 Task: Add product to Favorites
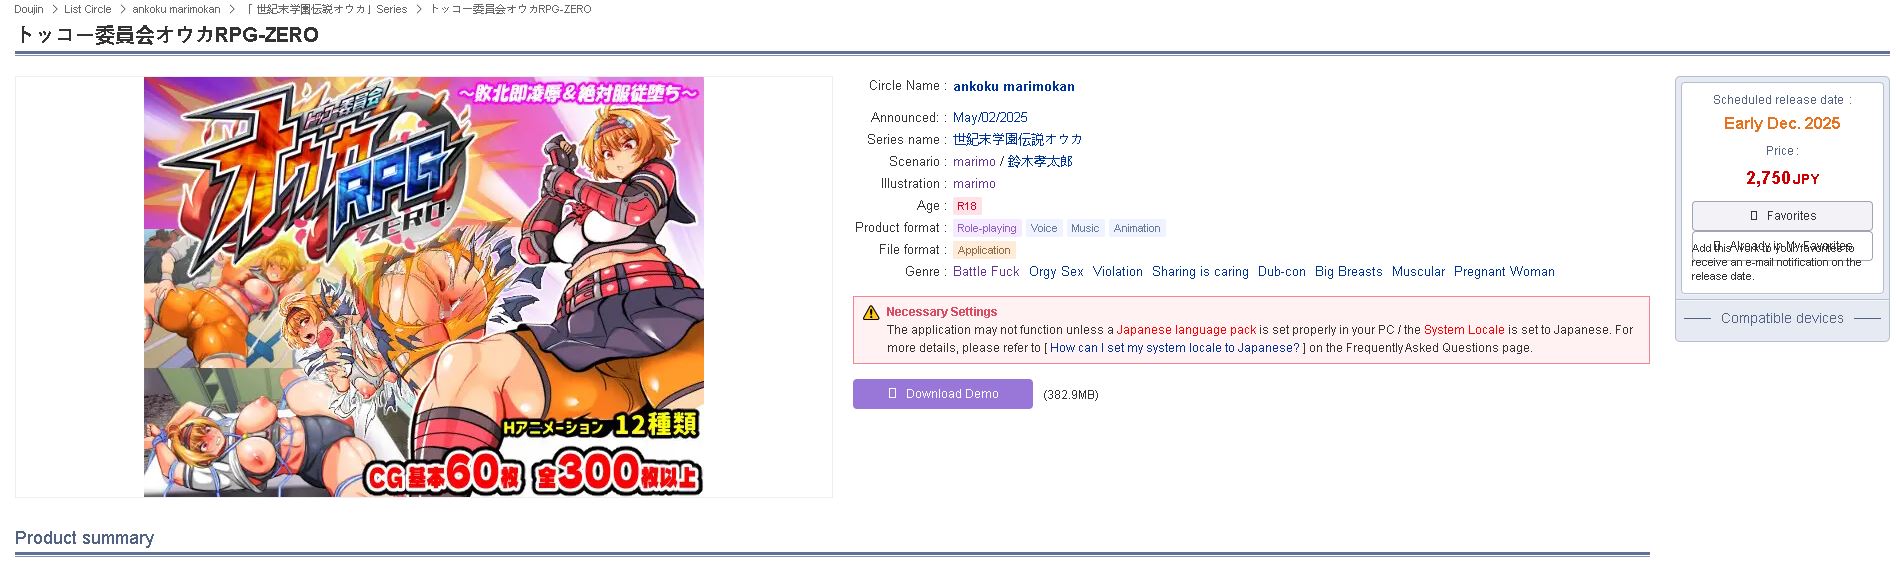pos(1782,216)
